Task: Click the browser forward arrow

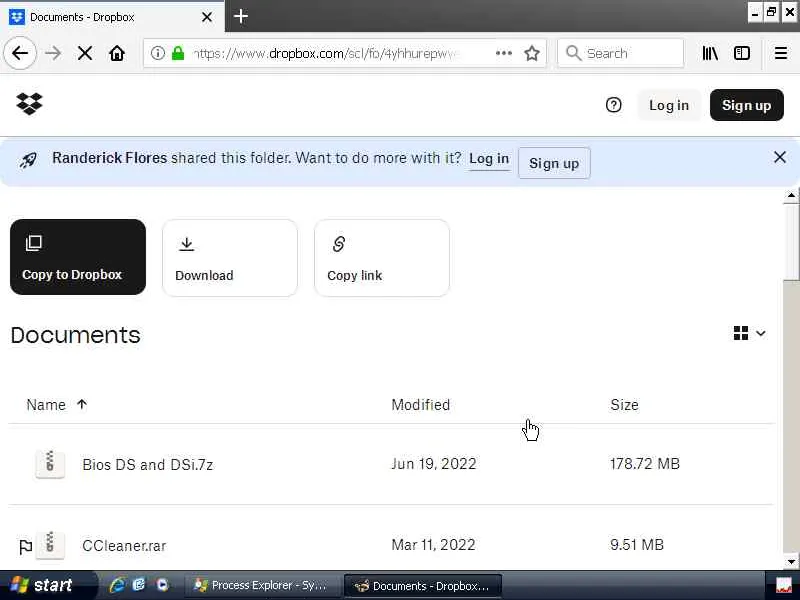Action: 53,53
